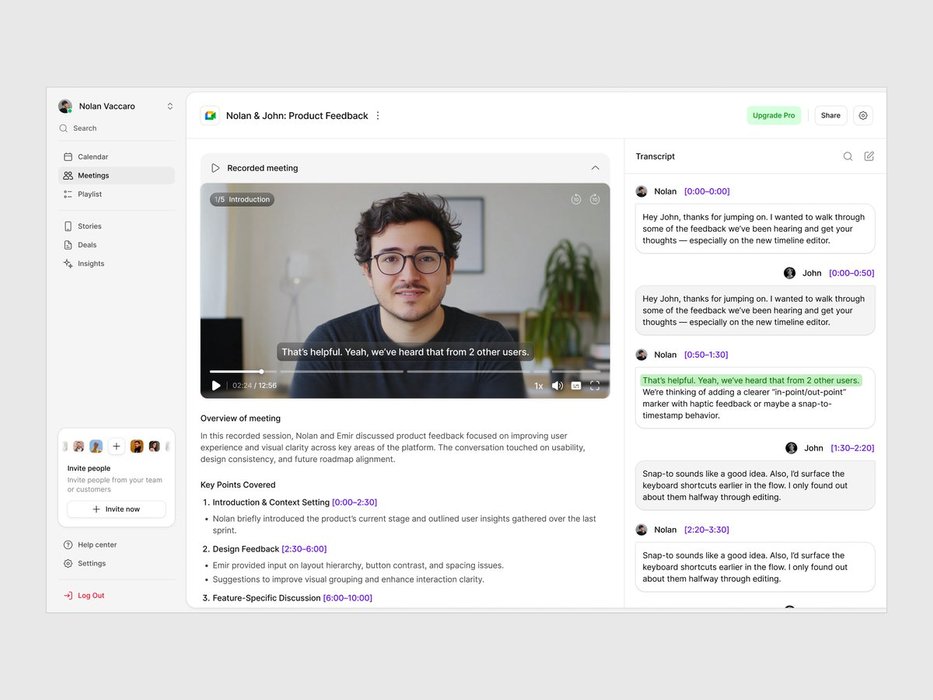Jump to John's [0:00–0:50] timestamp

coord(851,273)
